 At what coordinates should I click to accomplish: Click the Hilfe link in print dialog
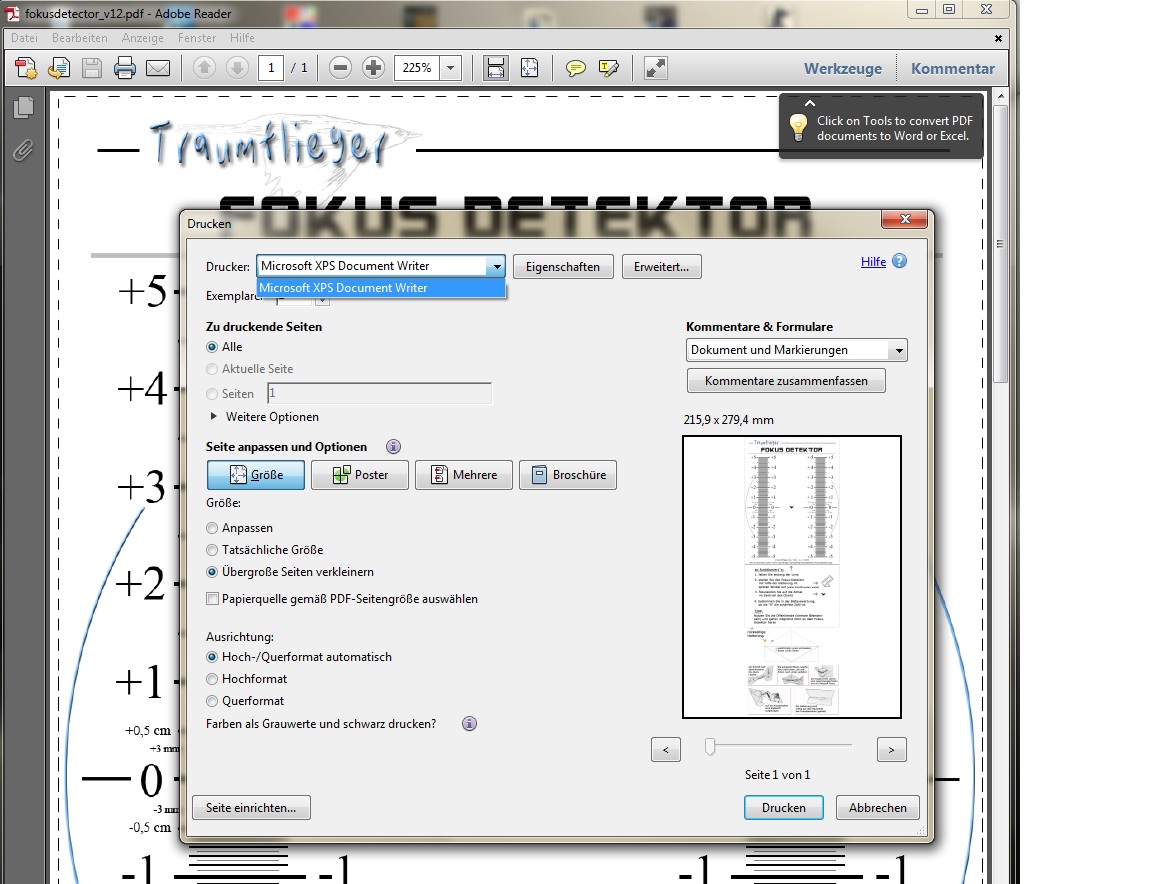874,262
